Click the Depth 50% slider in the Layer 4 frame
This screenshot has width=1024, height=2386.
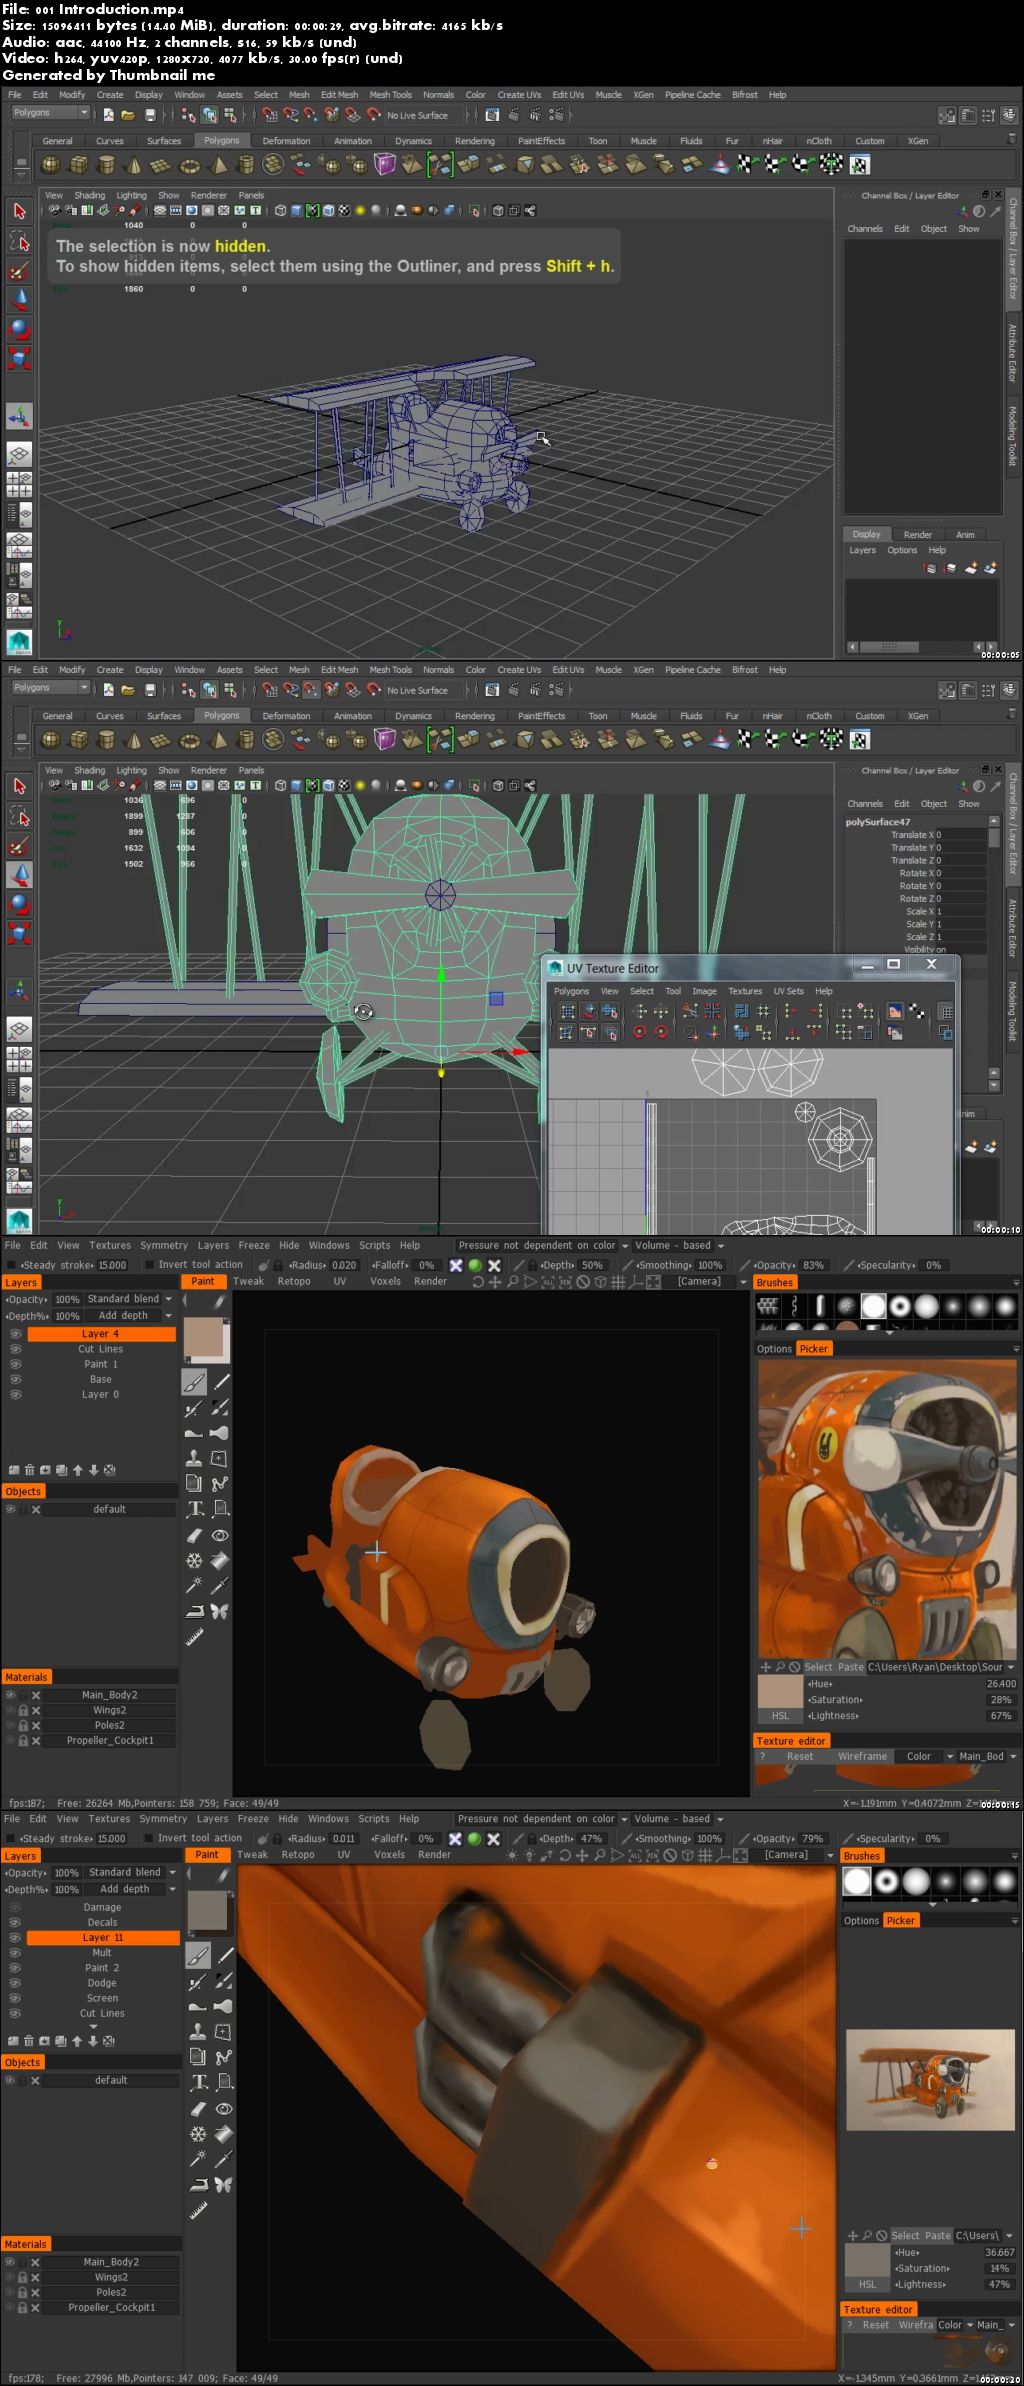[573, 1265]
